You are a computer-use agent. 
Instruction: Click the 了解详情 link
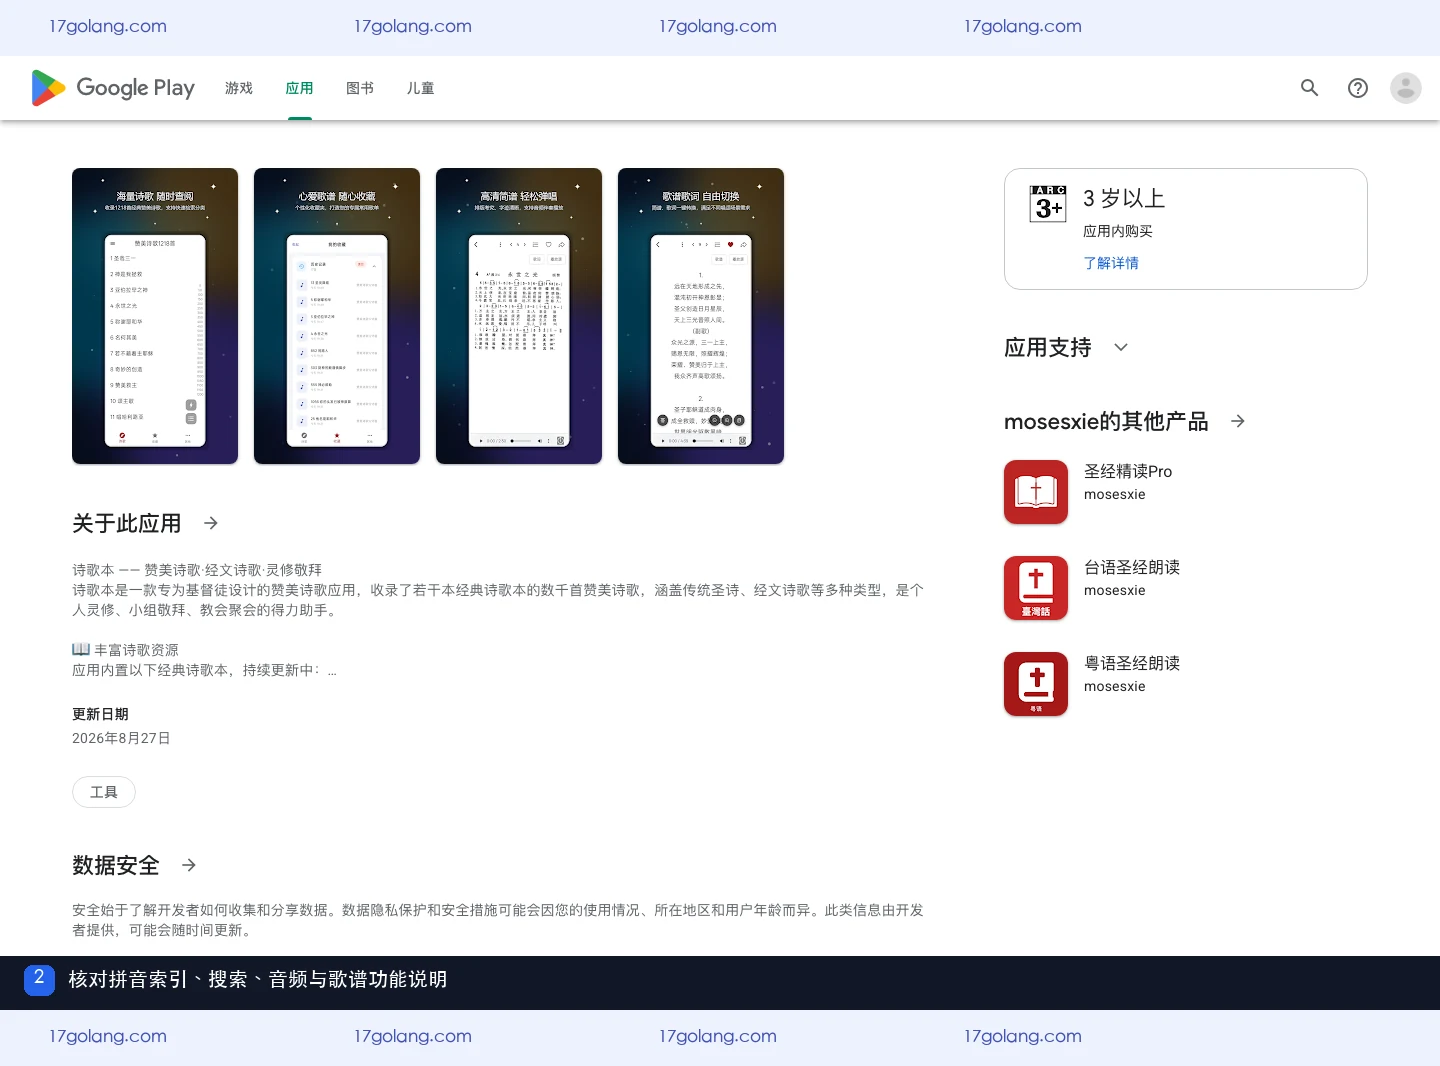[x=1111, y=263]
